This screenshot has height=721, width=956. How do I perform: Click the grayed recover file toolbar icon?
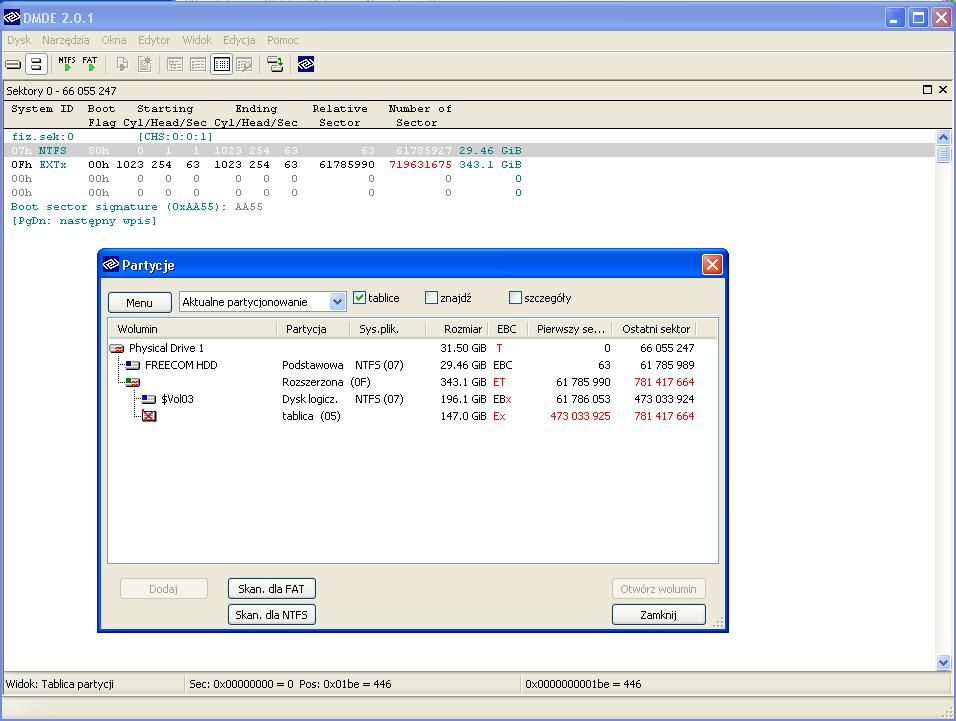(122, 64)
